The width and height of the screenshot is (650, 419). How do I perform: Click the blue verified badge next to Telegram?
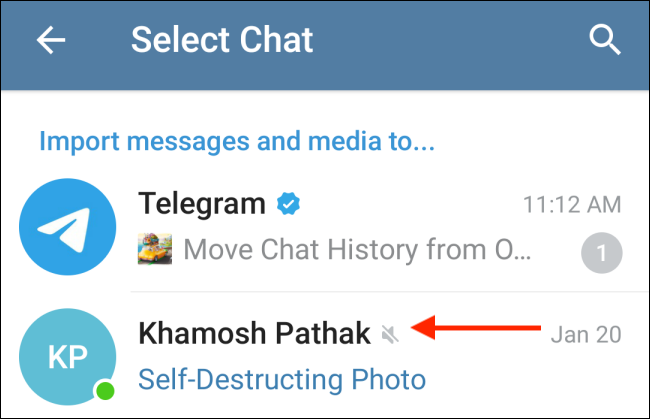pyautogui.click(x=289, y=204)
